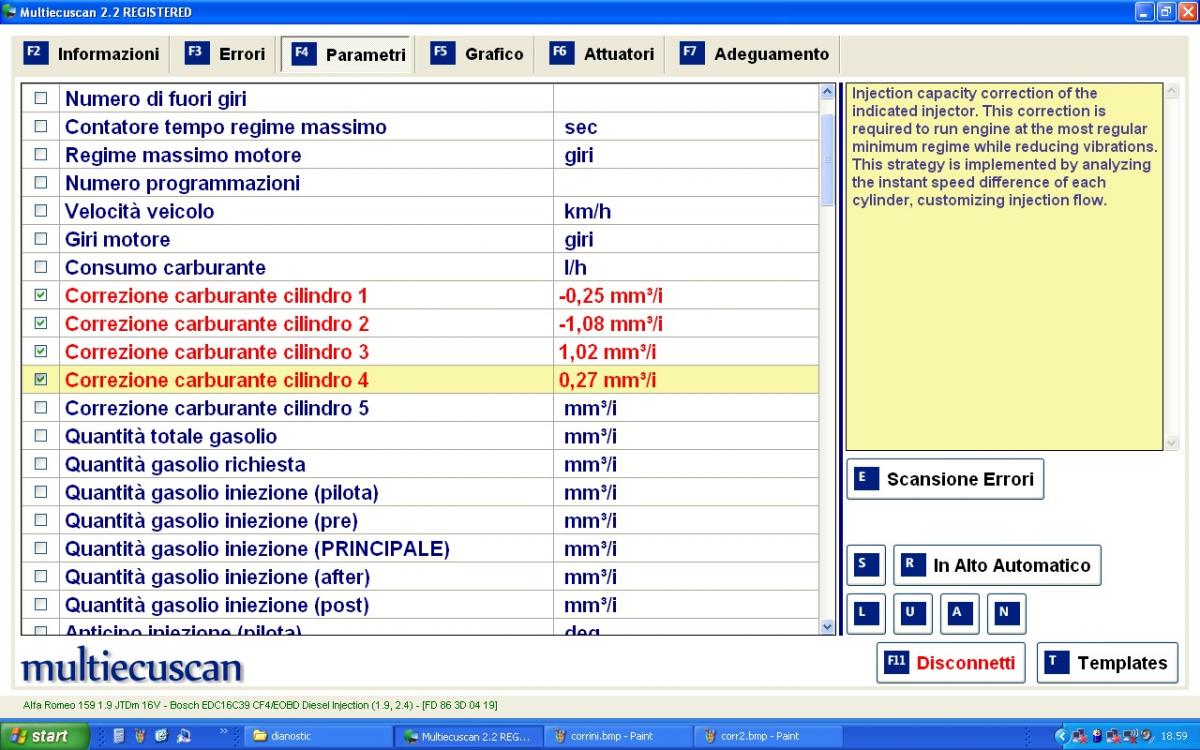
Task: Click the taskbar clock showing 18.59
Action: tap(1174, 736)
